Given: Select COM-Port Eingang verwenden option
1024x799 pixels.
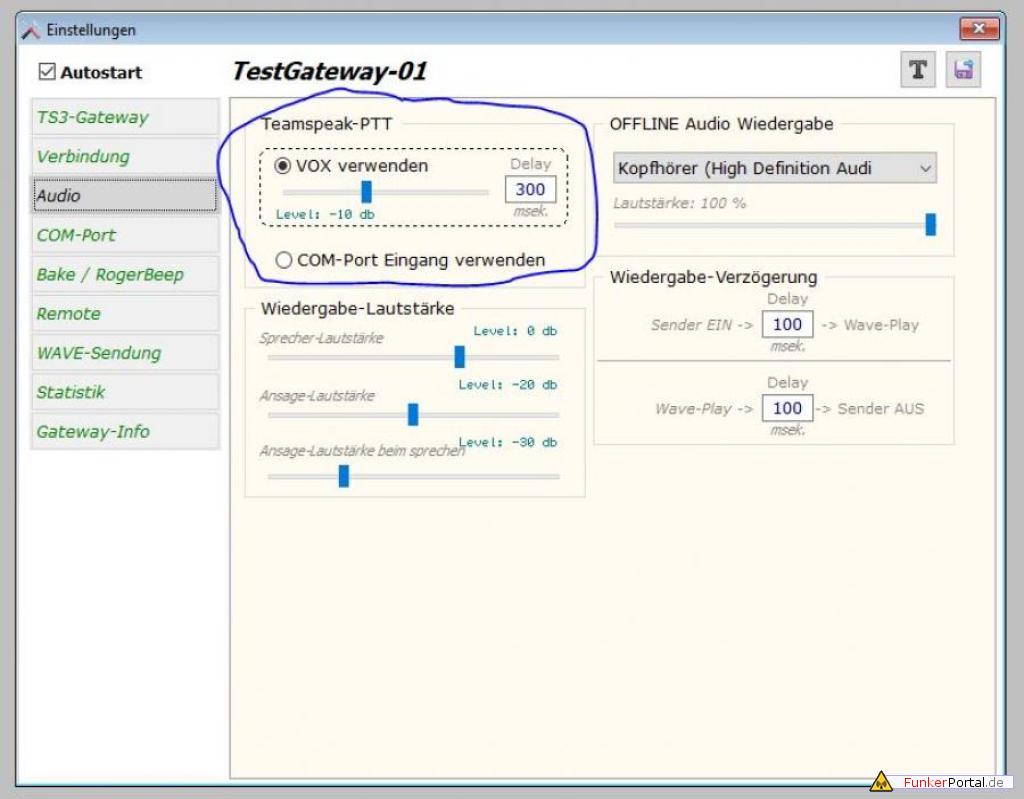Looking at the screenshot, I should pos(284,260).
